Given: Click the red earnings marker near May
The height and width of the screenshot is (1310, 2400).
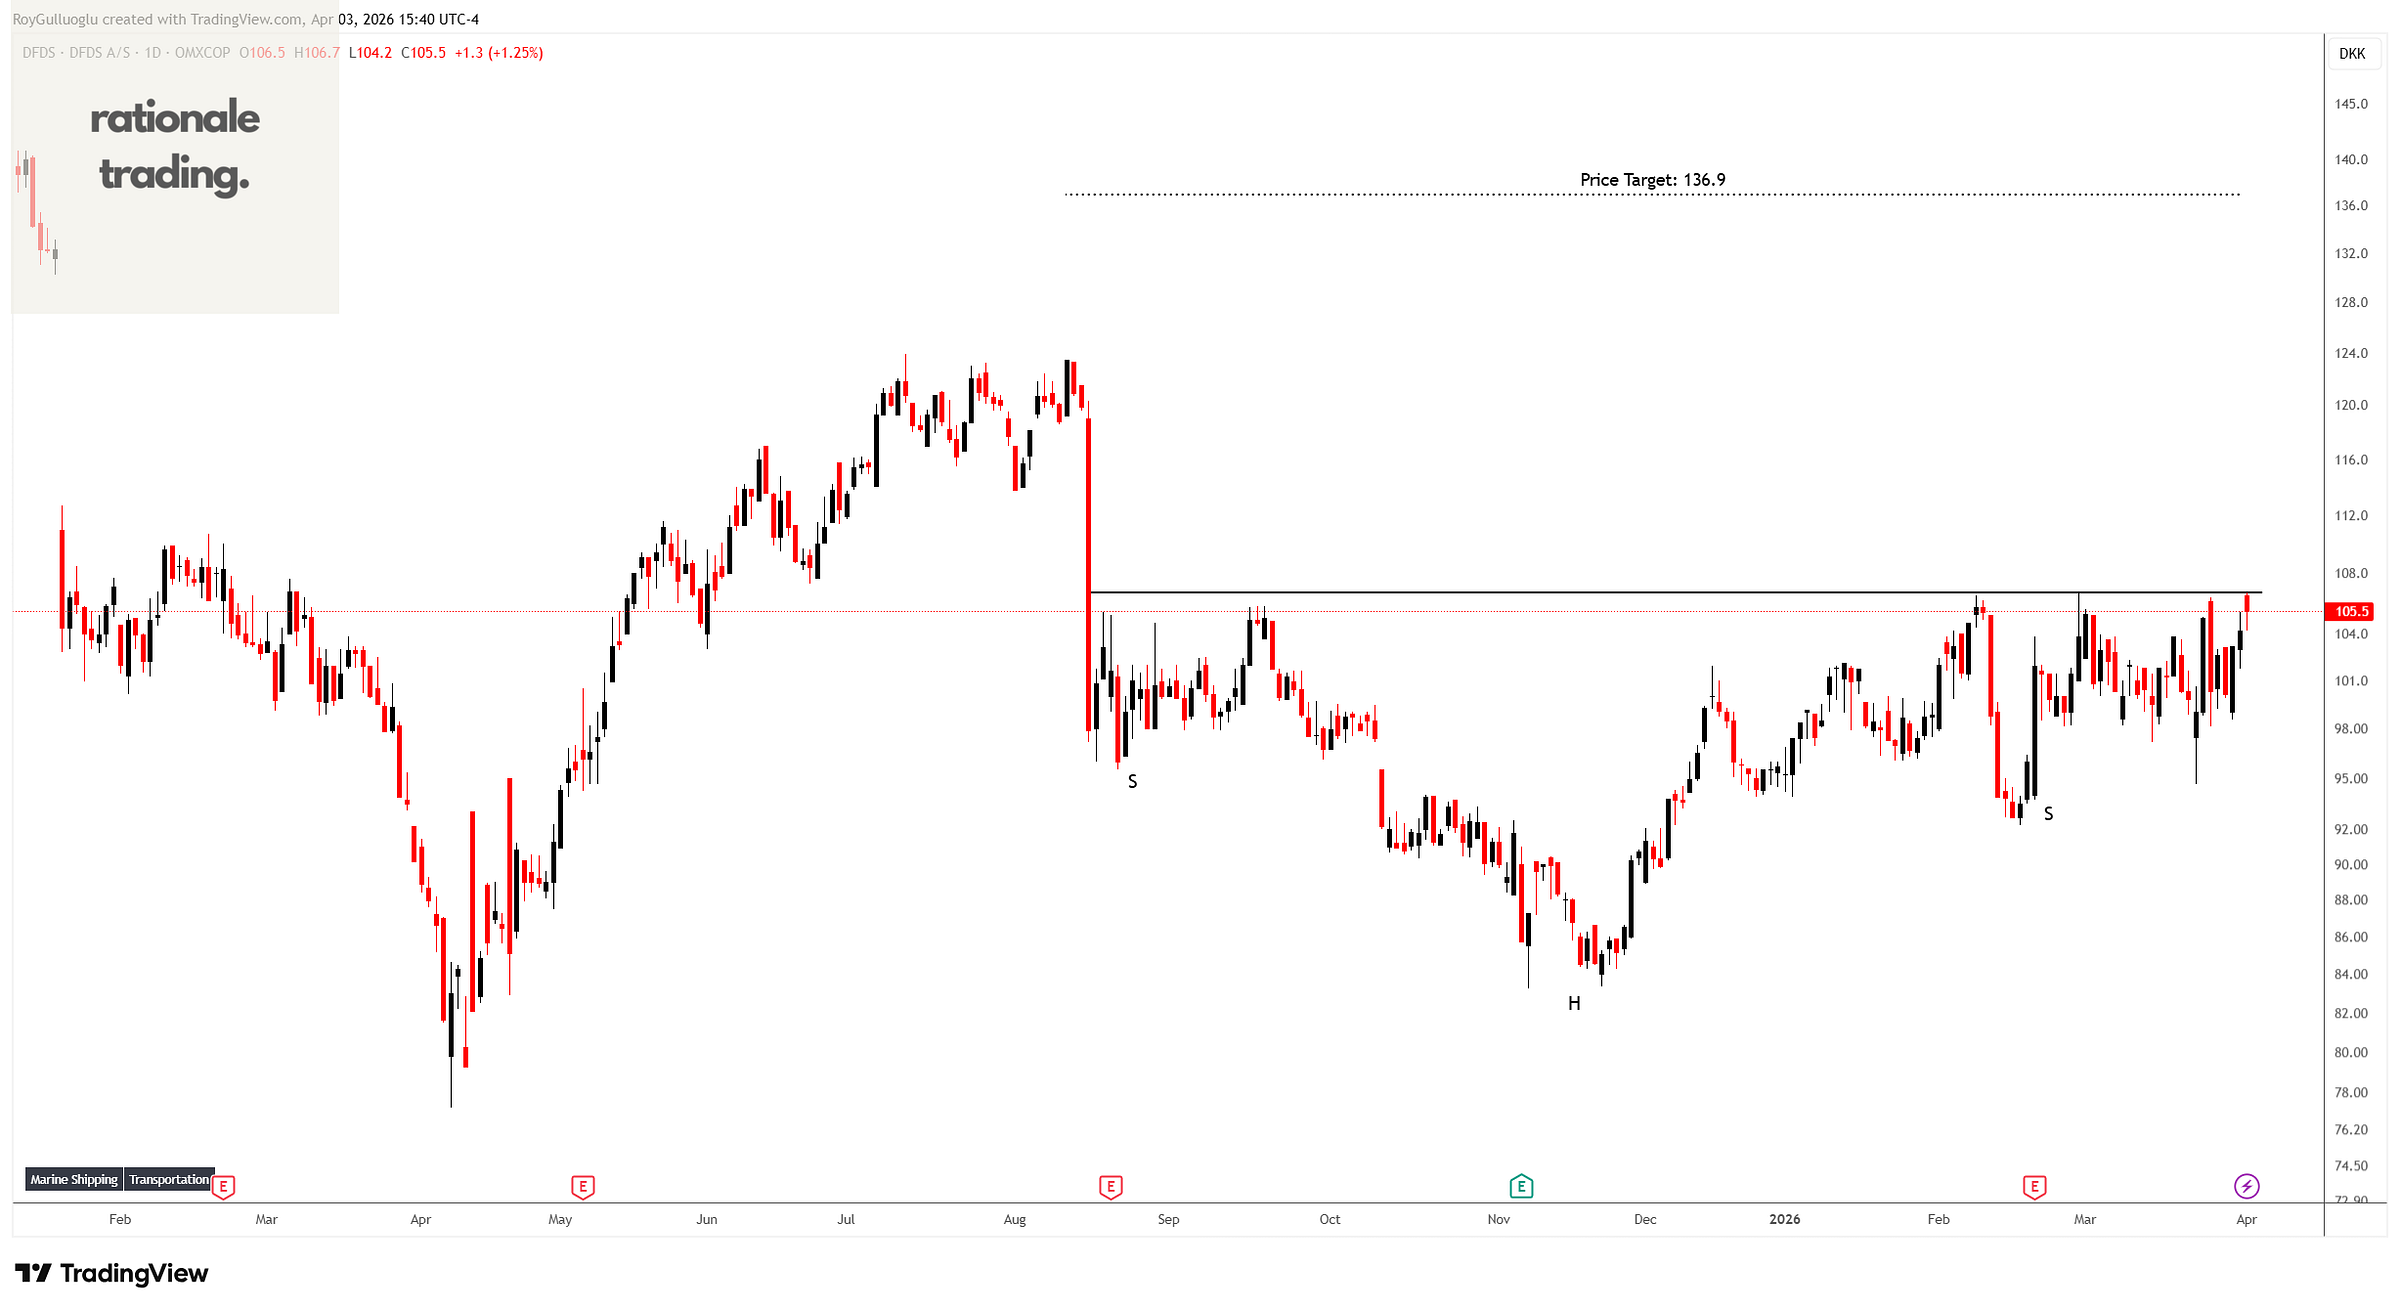Looking at the screenshot, I should (583, 1187).
